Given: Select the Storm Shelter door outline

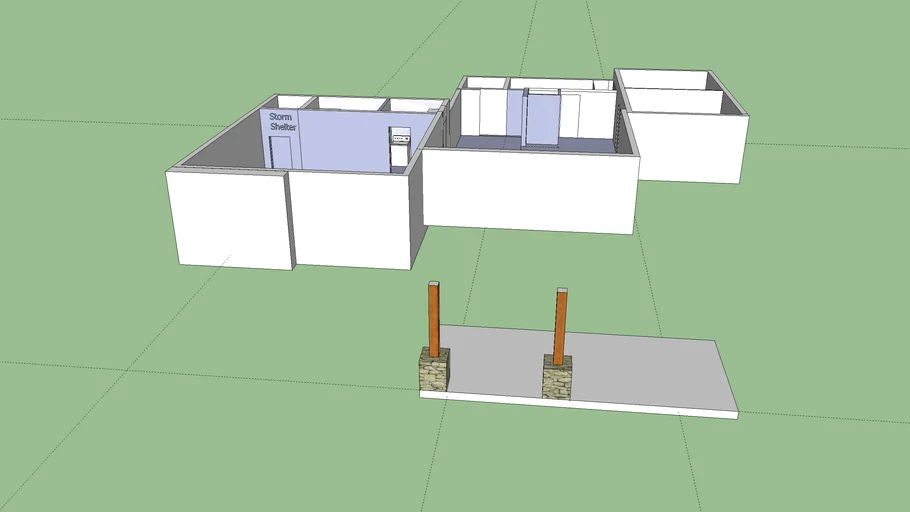Looking at the screenshot, I should click(x=281, y=152).
